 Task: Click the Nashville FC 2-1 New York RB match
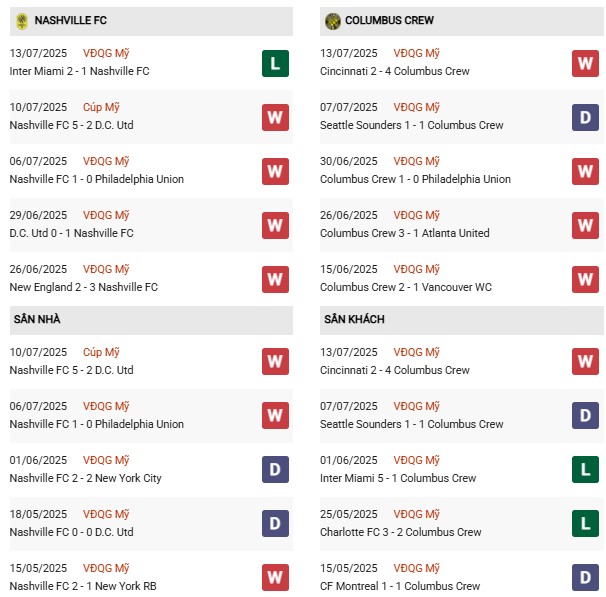[x=82, y=586]
